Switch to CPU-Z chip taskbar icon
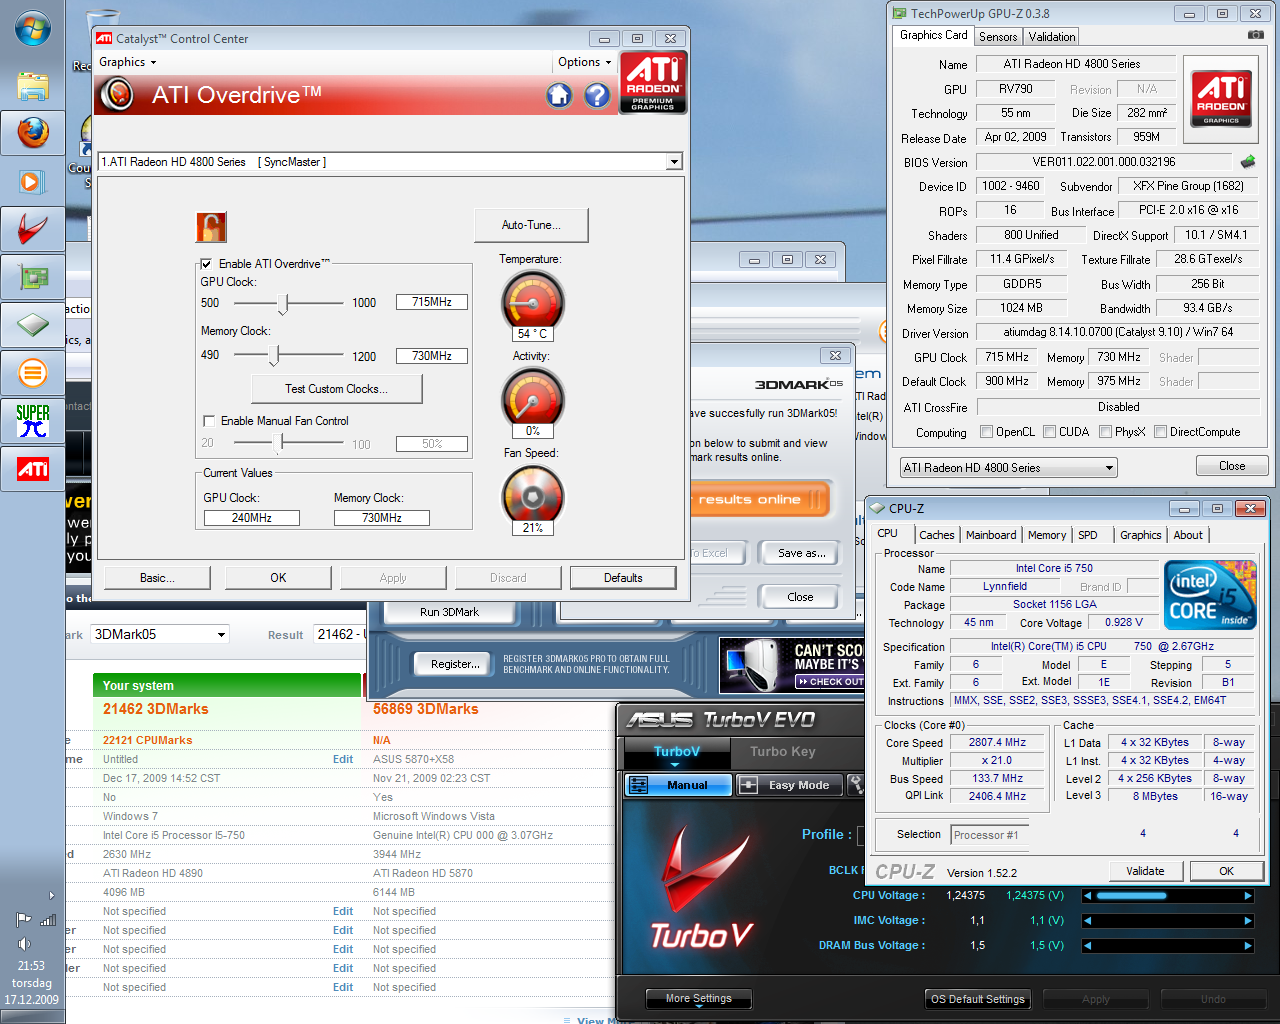 [32, 325]
